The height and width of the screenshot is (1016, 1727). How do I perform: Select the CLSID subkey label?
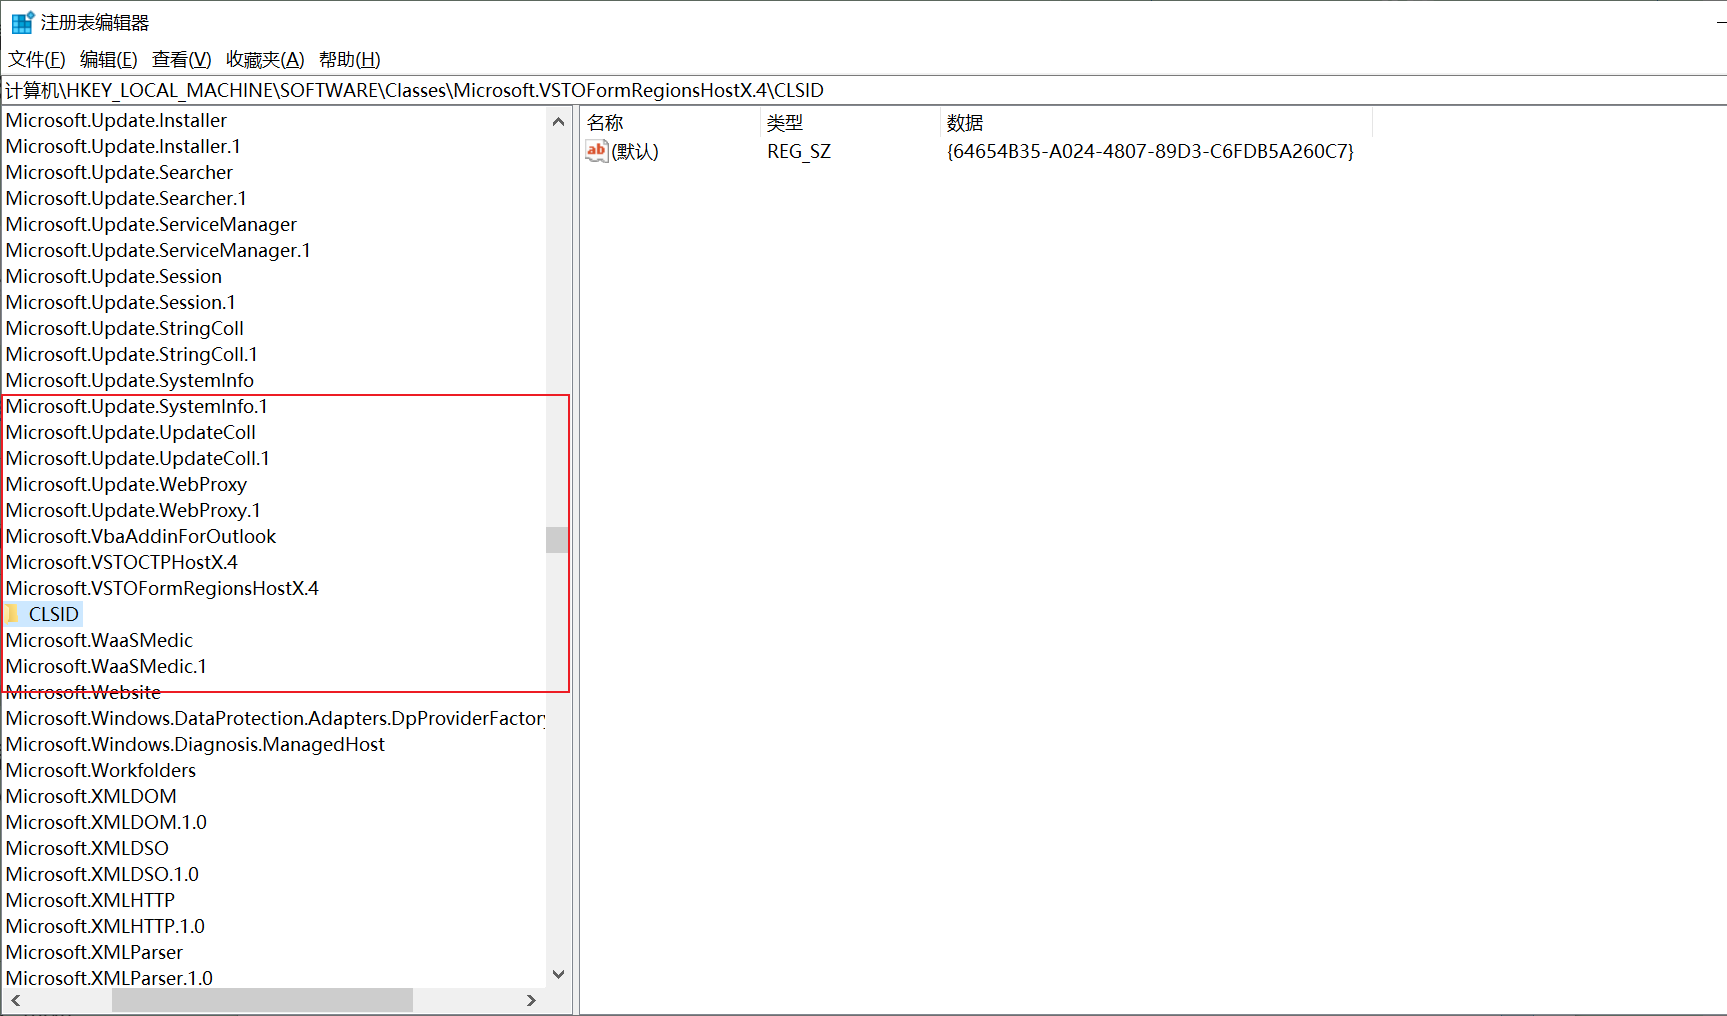click(x=54, y=614)
